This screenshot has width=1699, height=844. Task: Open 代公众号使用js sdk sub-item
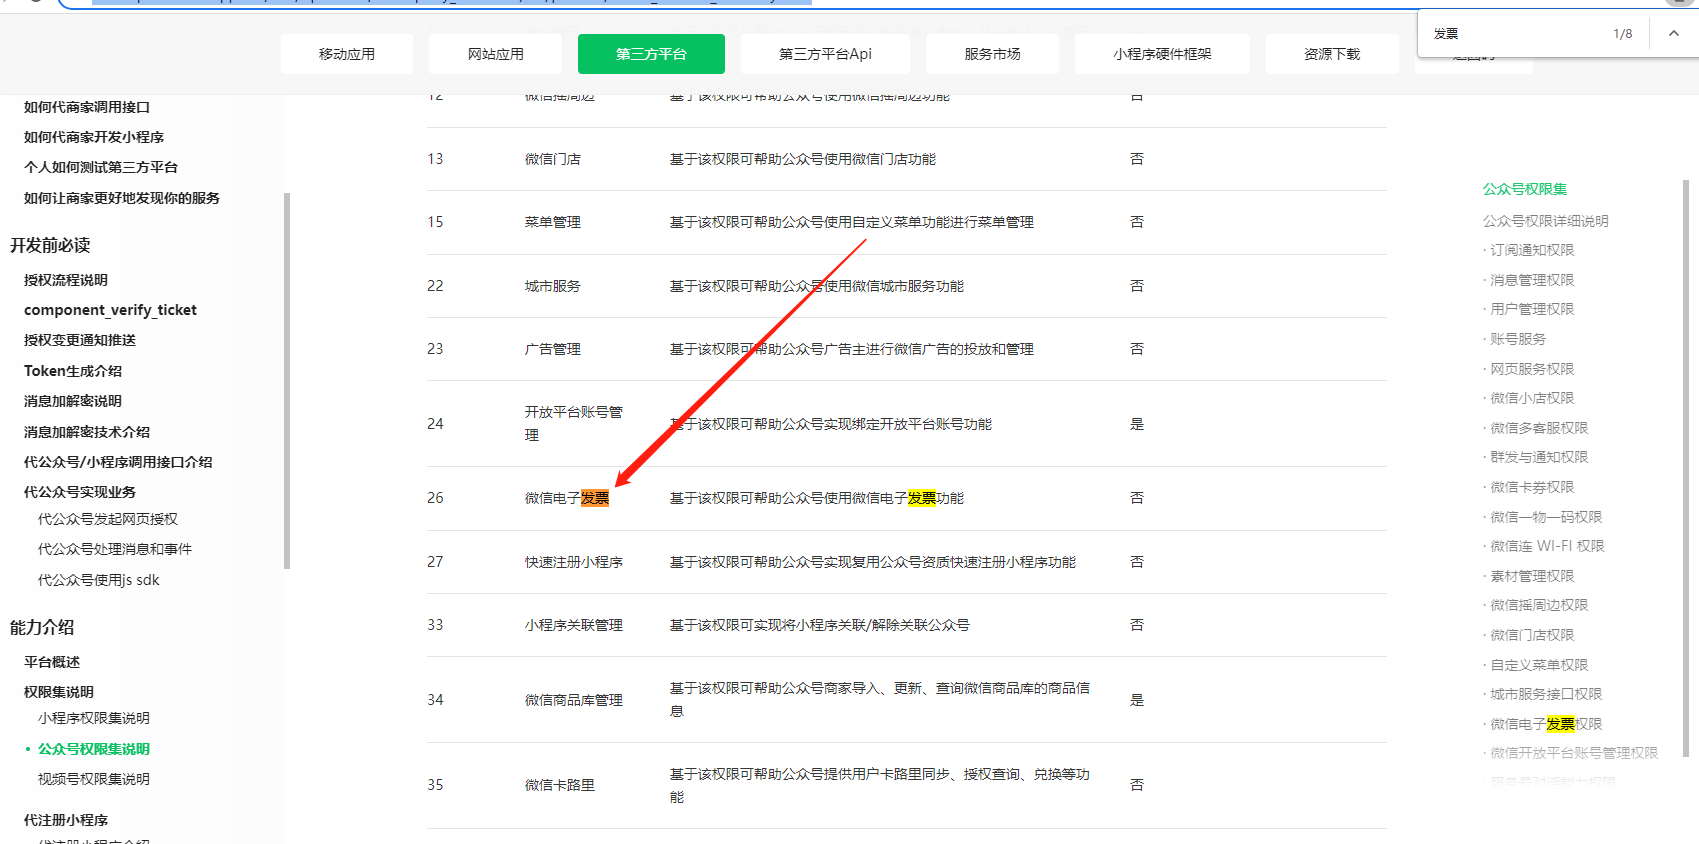(99, 580)
